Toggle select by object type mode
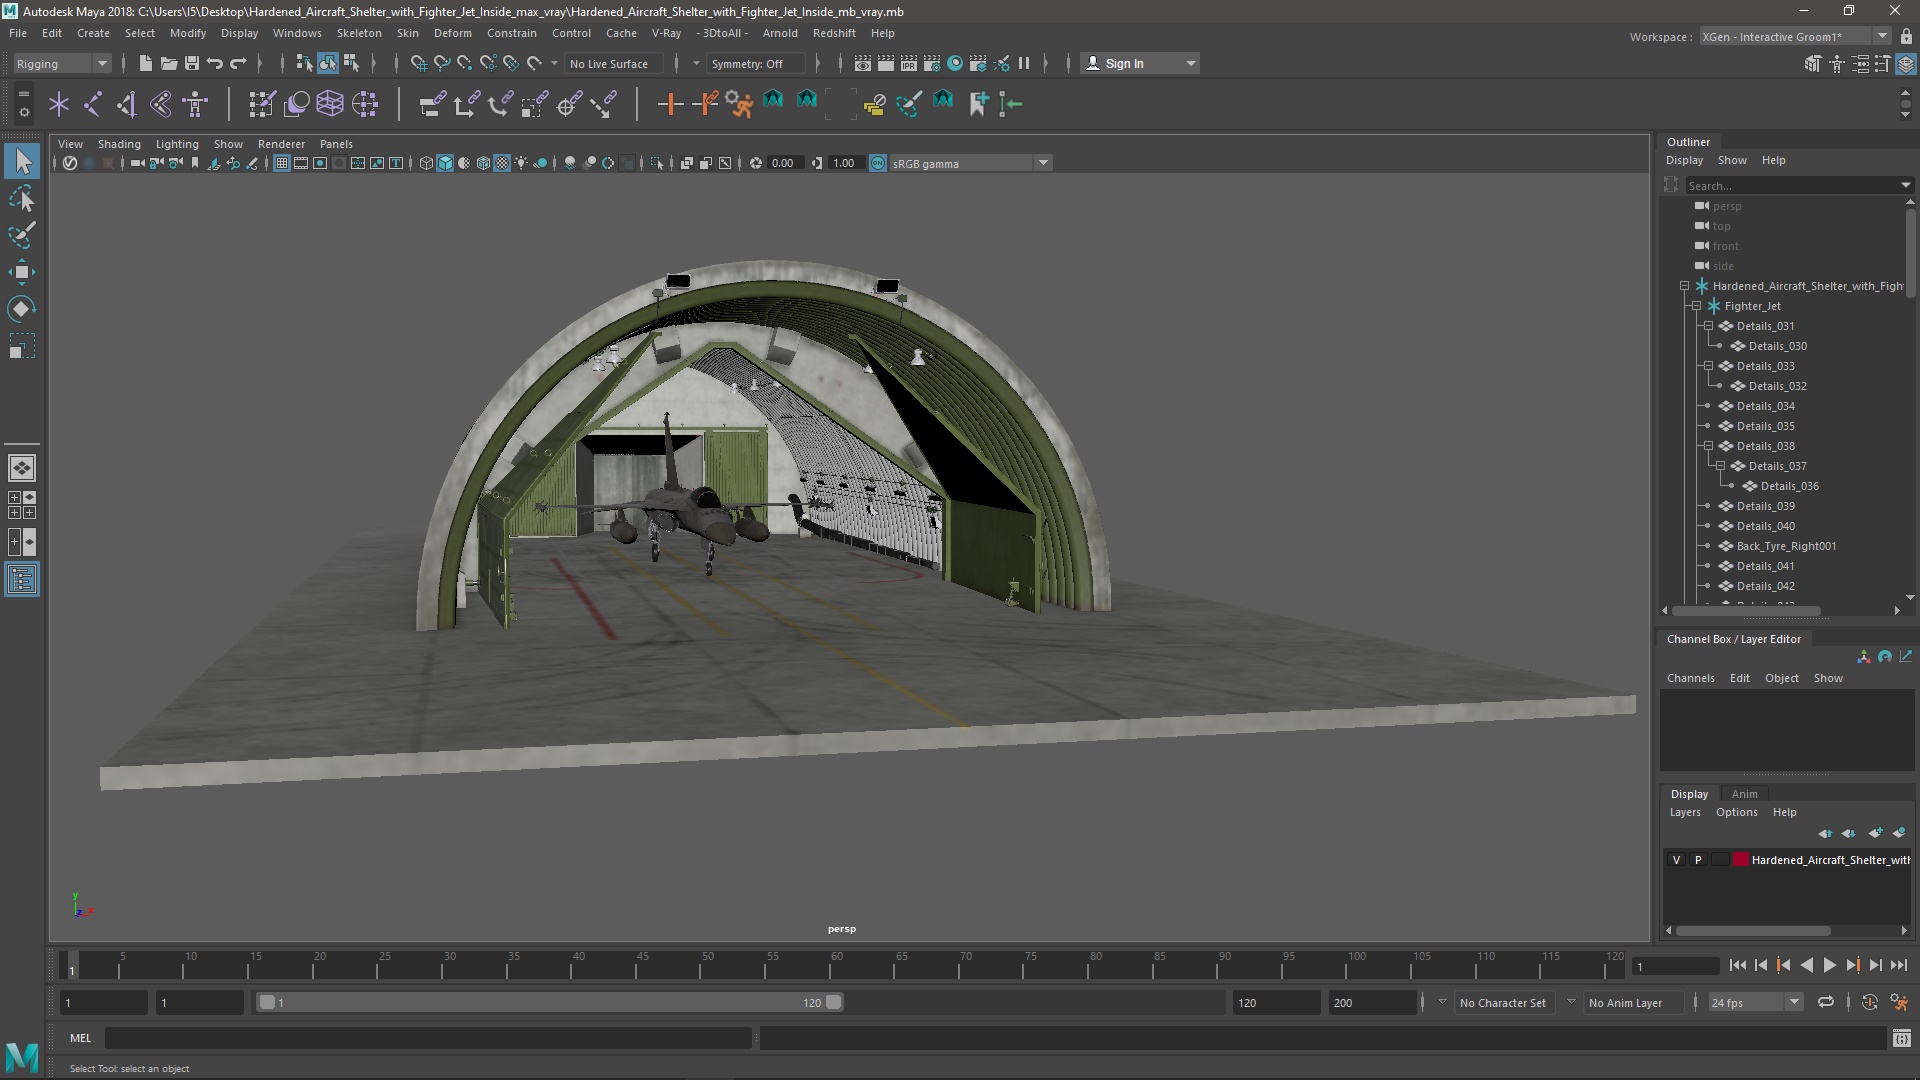 328,63
